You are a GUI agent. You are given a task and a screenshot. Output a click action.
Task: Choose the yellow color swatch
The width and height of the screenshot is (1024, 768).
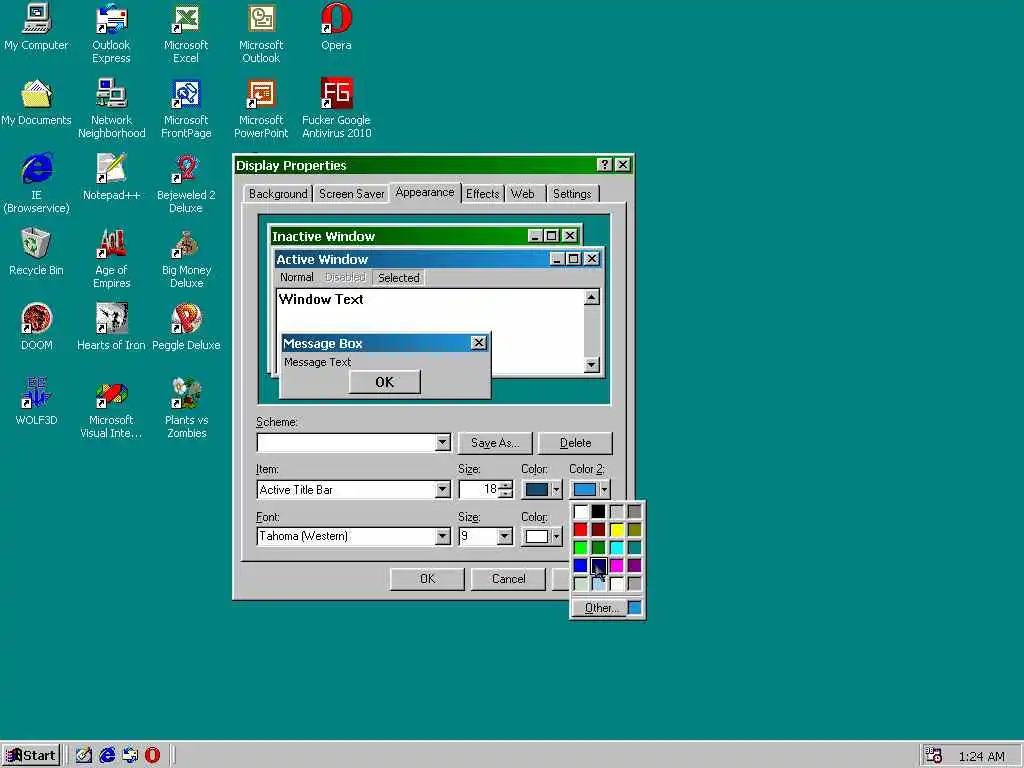click(616, 529)
